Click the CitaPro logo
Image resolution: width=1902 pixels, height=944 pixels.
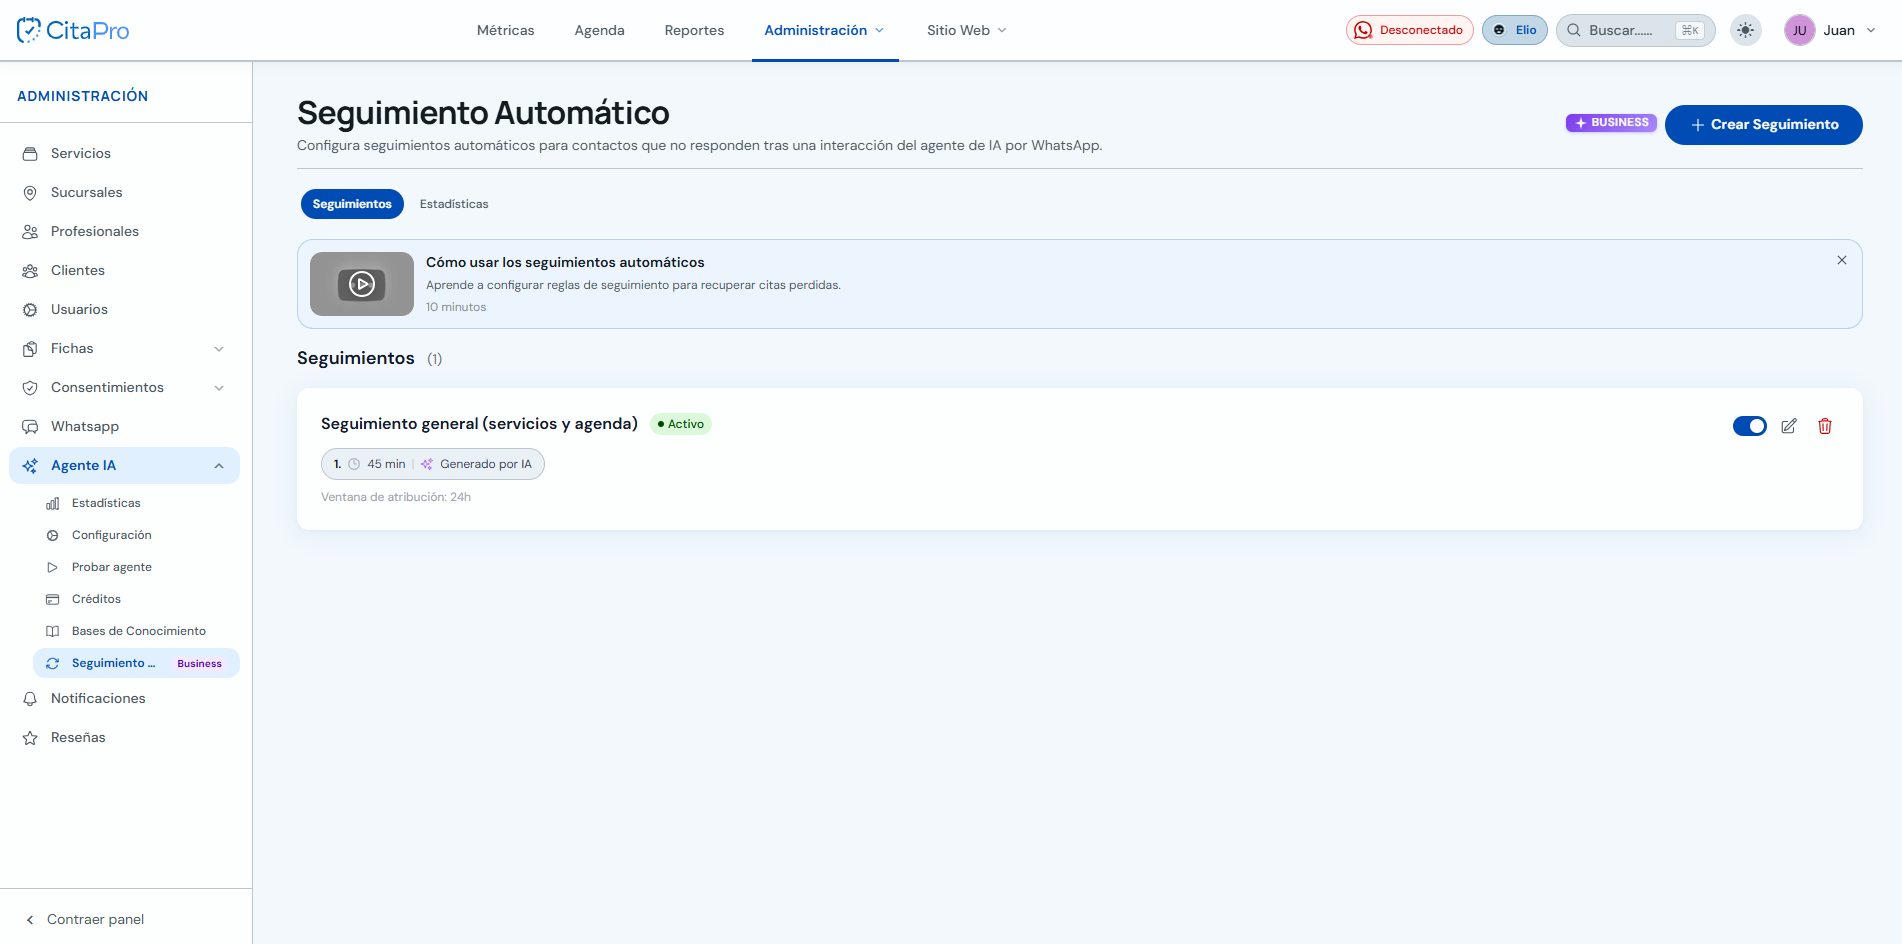[x=73, y=30]
